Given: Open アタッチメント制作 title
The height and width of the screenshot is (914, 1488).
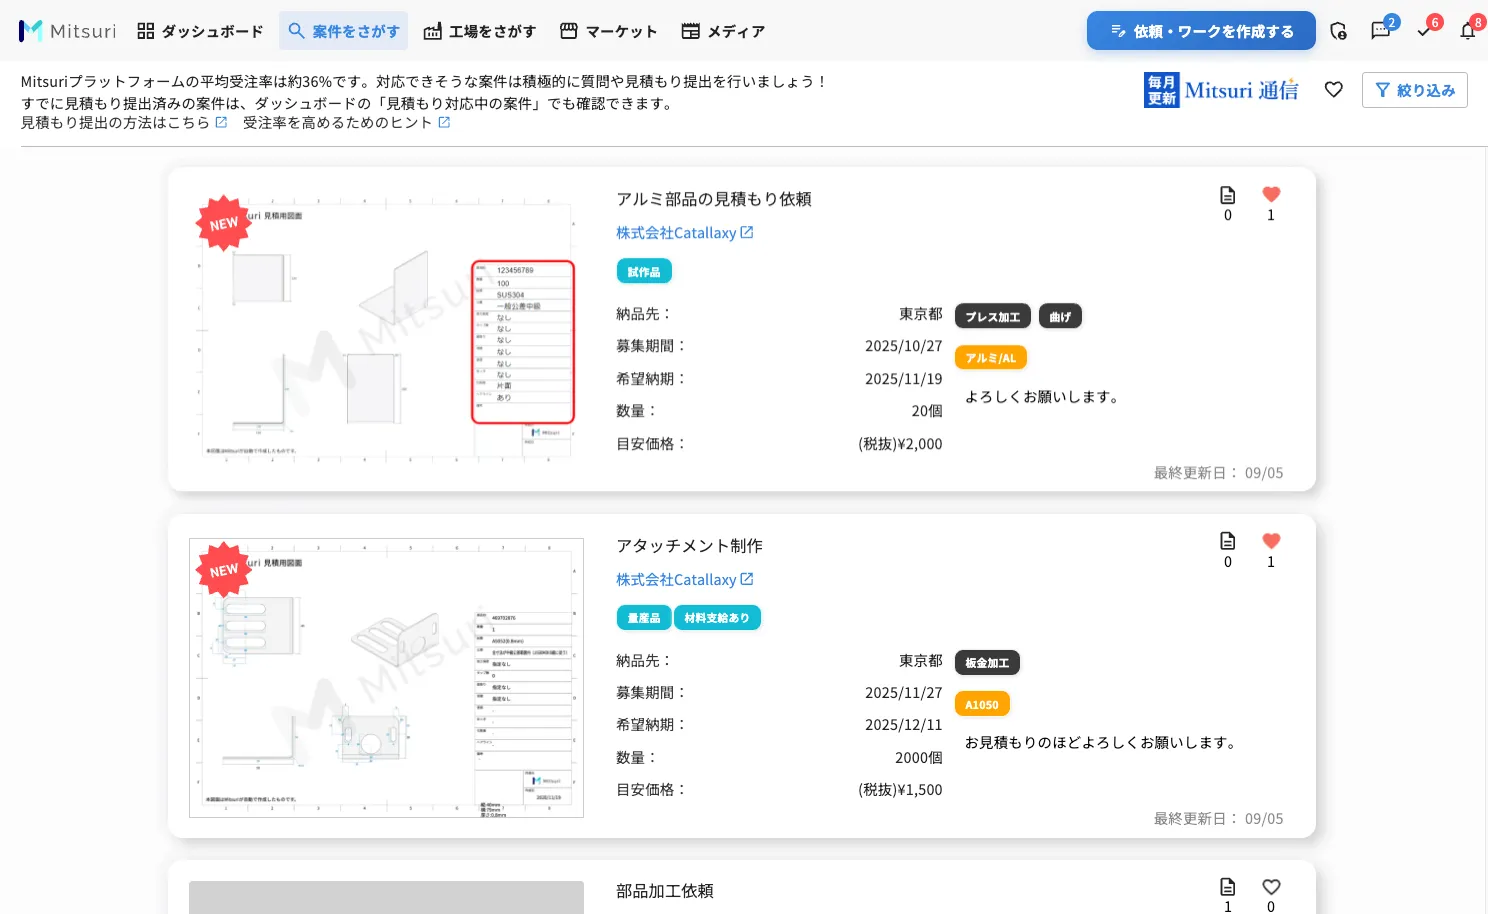Looking at the screenshot, I should coord(689,546).
